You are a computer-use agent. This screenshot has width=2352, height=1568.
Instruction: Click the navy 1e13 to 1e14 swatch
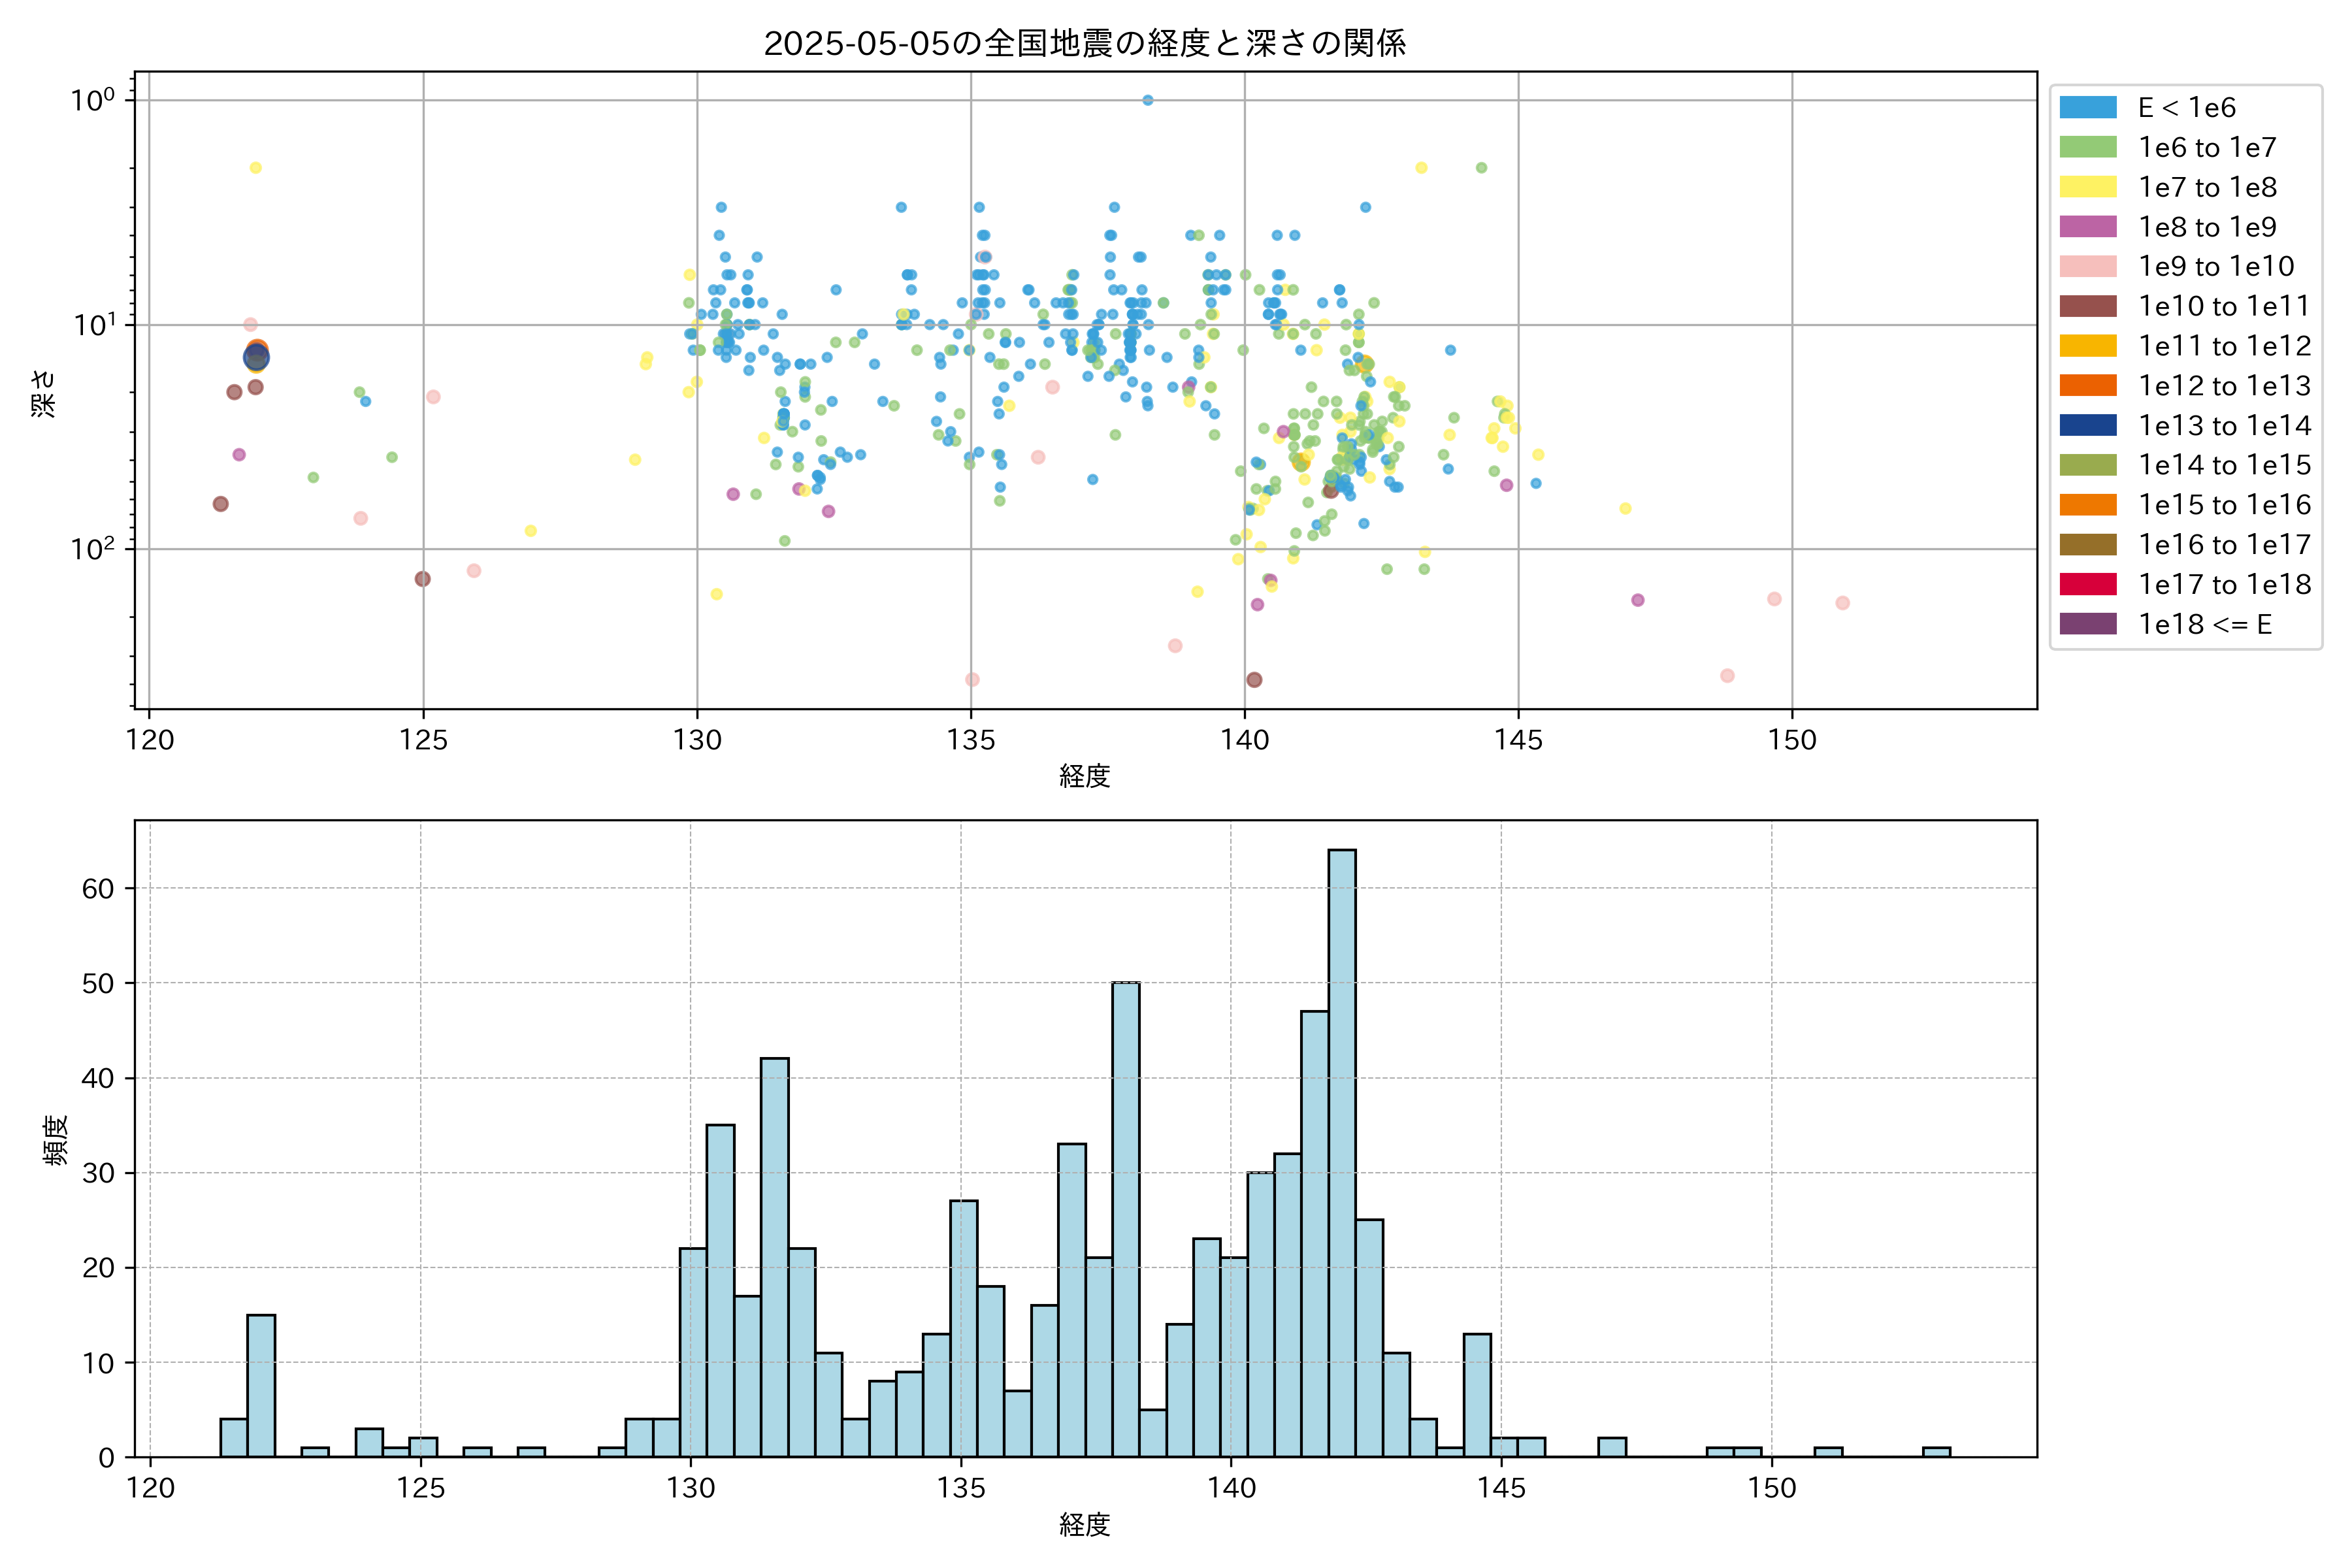pyautogui.click(x=2088, y=425)
